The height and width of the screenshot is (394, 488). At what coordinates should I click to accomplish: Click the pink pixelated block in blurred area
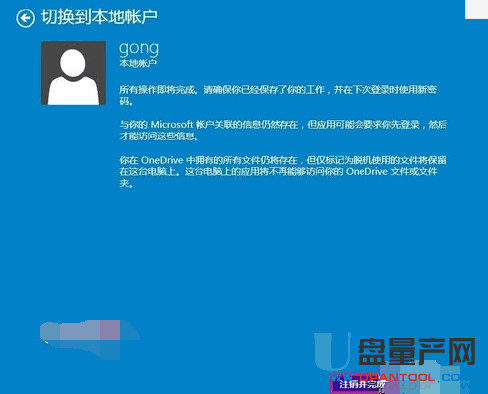coord(110,330)
